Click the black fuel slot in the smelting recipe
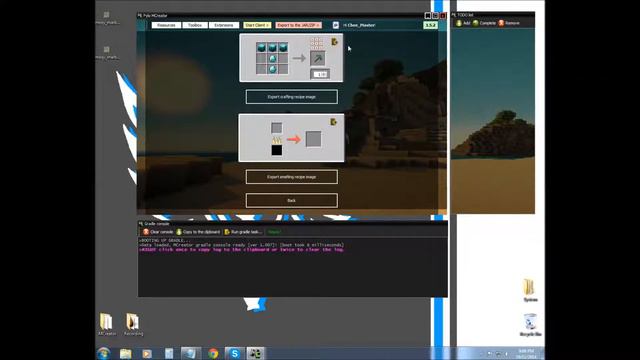 pyautogui.click(x=276, y=150)
